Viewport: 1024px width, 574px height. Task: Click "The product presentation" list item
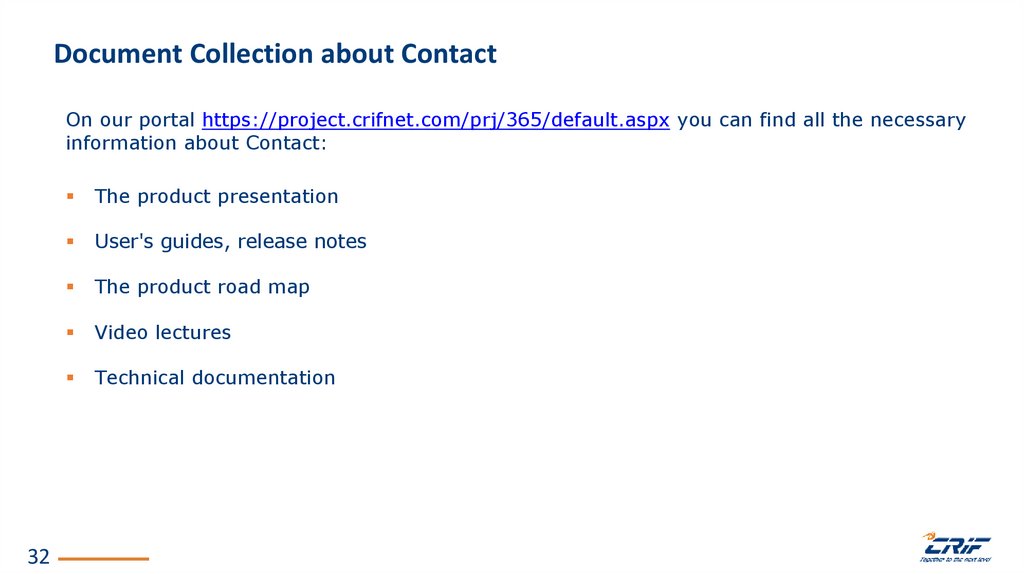[216, 197]
